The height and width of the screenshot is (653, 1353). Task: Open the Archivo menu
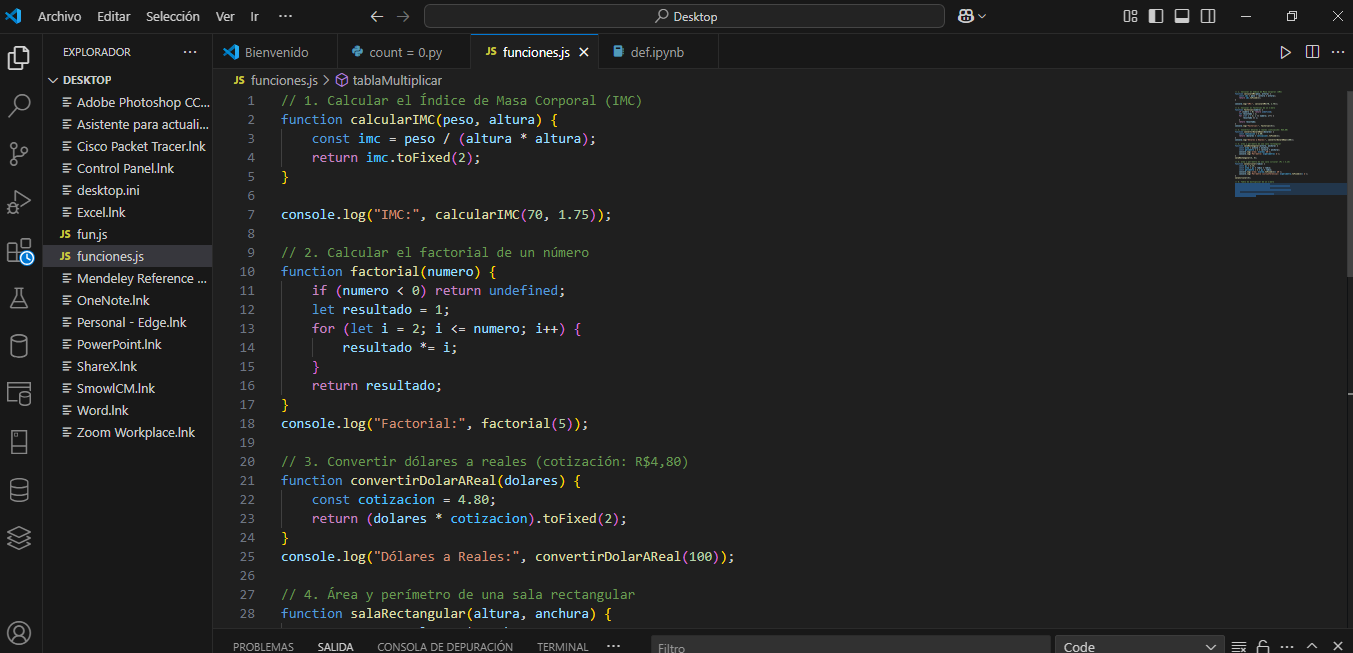pos(59,16)
